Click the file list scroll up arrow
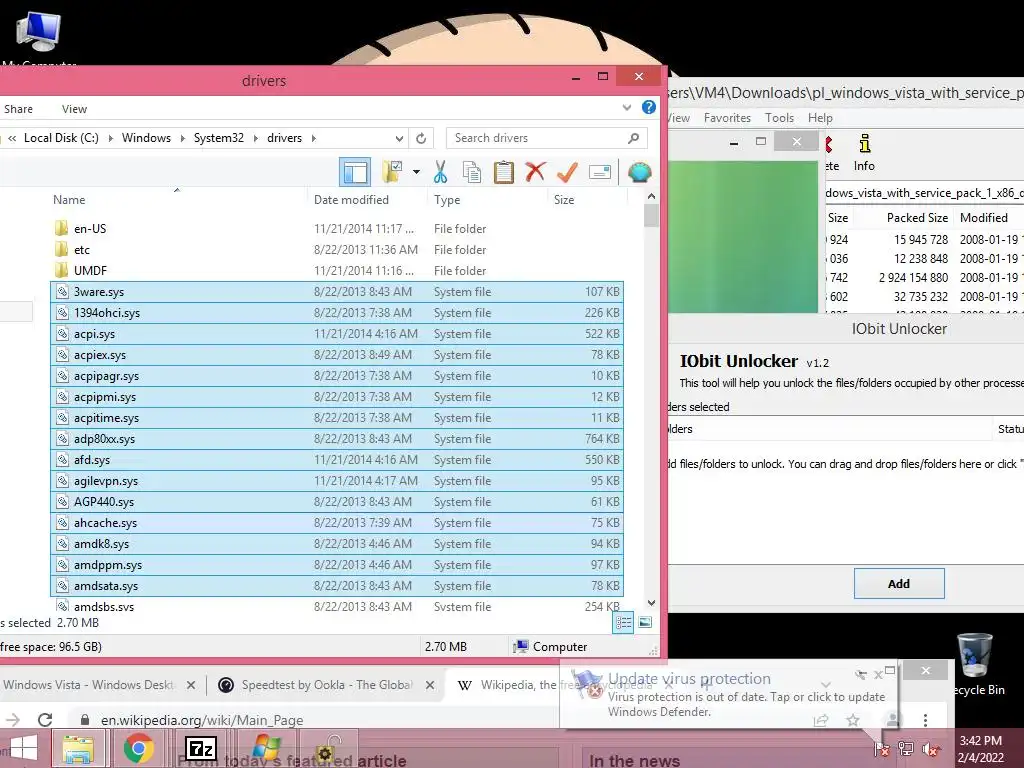This screenshot has width=1024, height=768. click(651, 197)
